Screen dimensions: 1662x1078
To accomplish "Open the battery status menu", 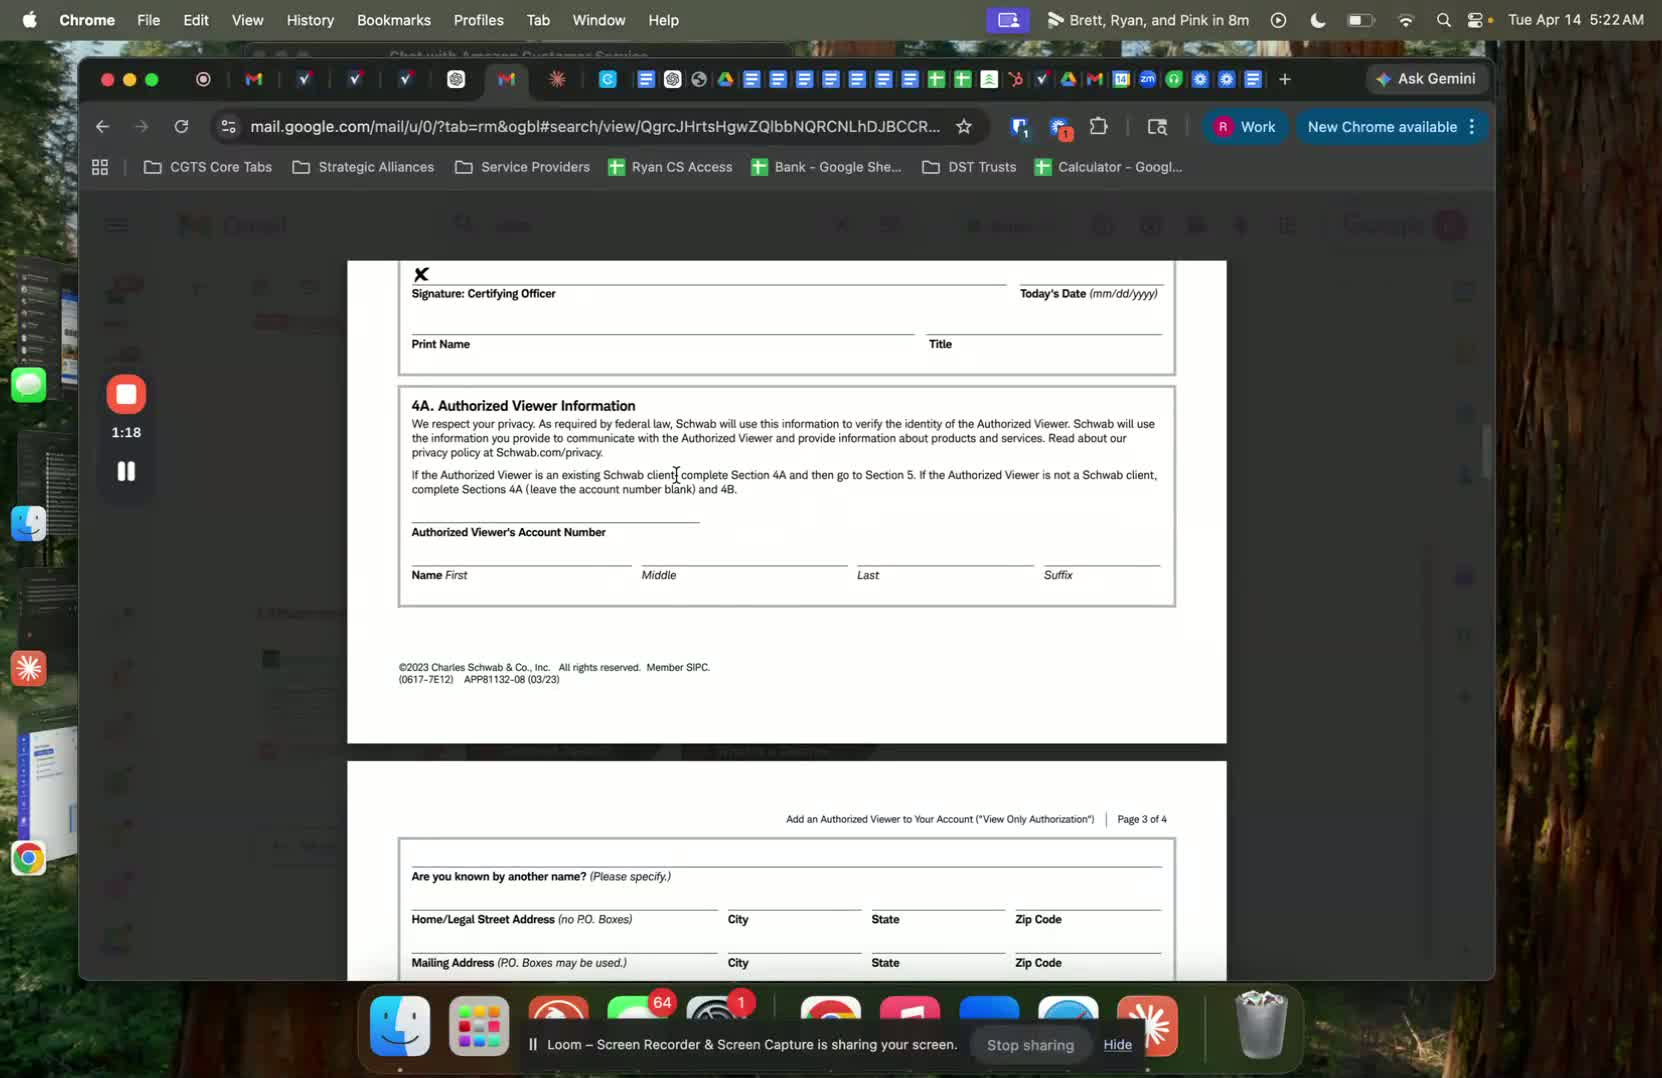I will (1360, 20).
